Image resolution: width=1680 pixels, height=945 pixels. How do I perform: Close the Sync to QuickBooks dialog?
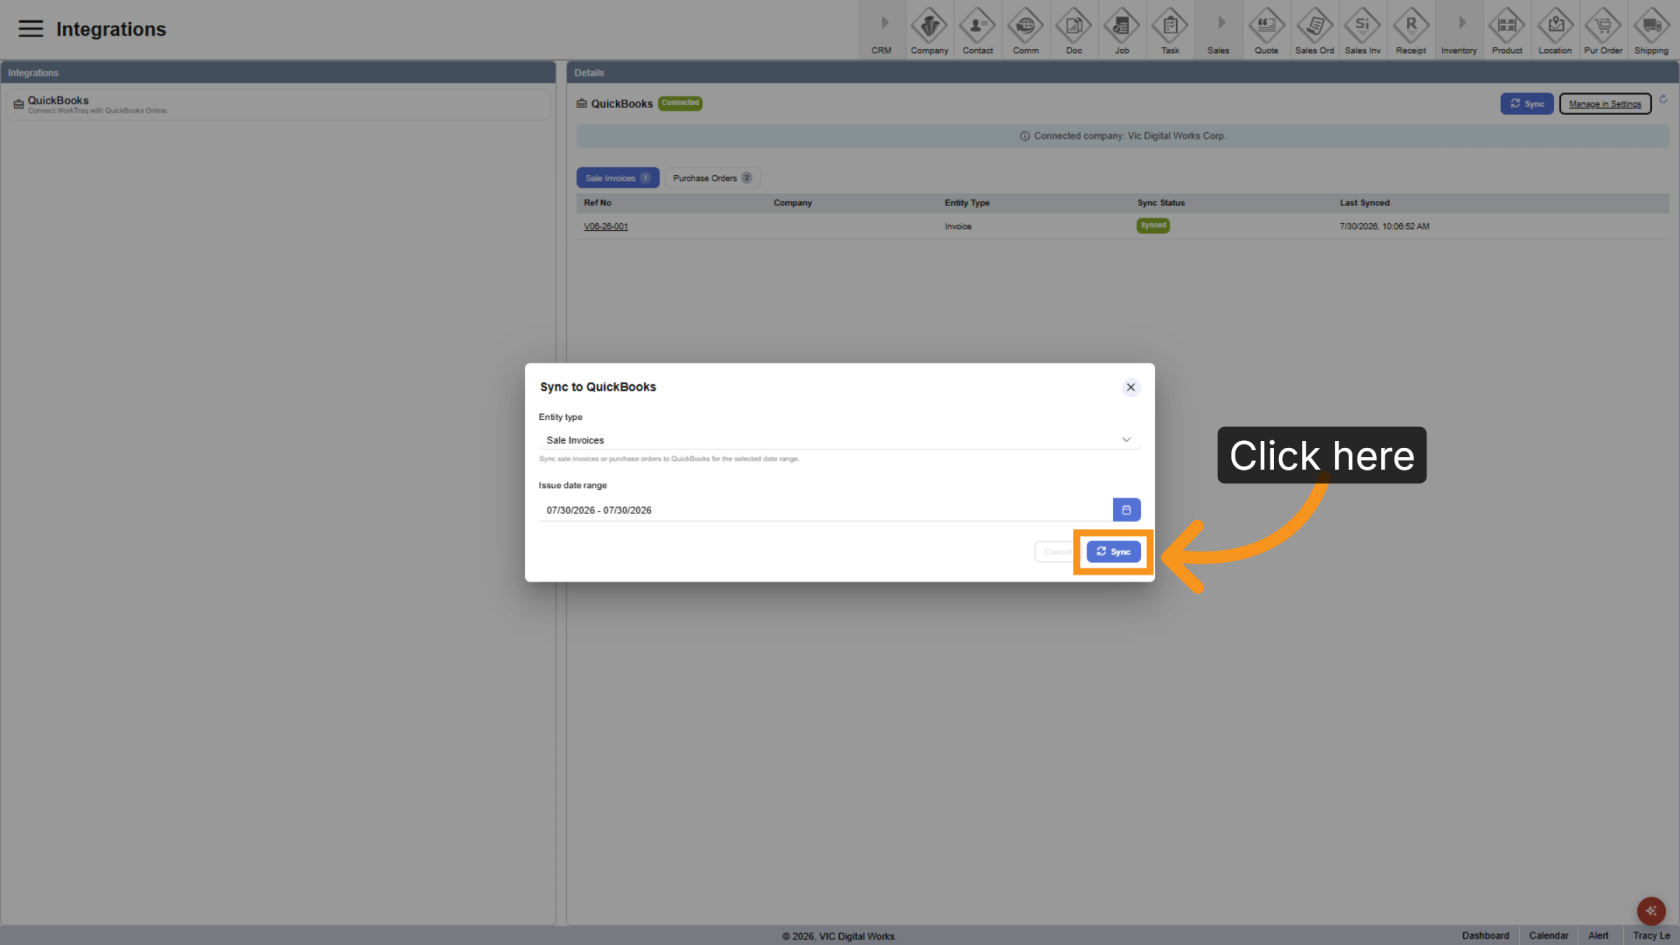[1131, 387]
